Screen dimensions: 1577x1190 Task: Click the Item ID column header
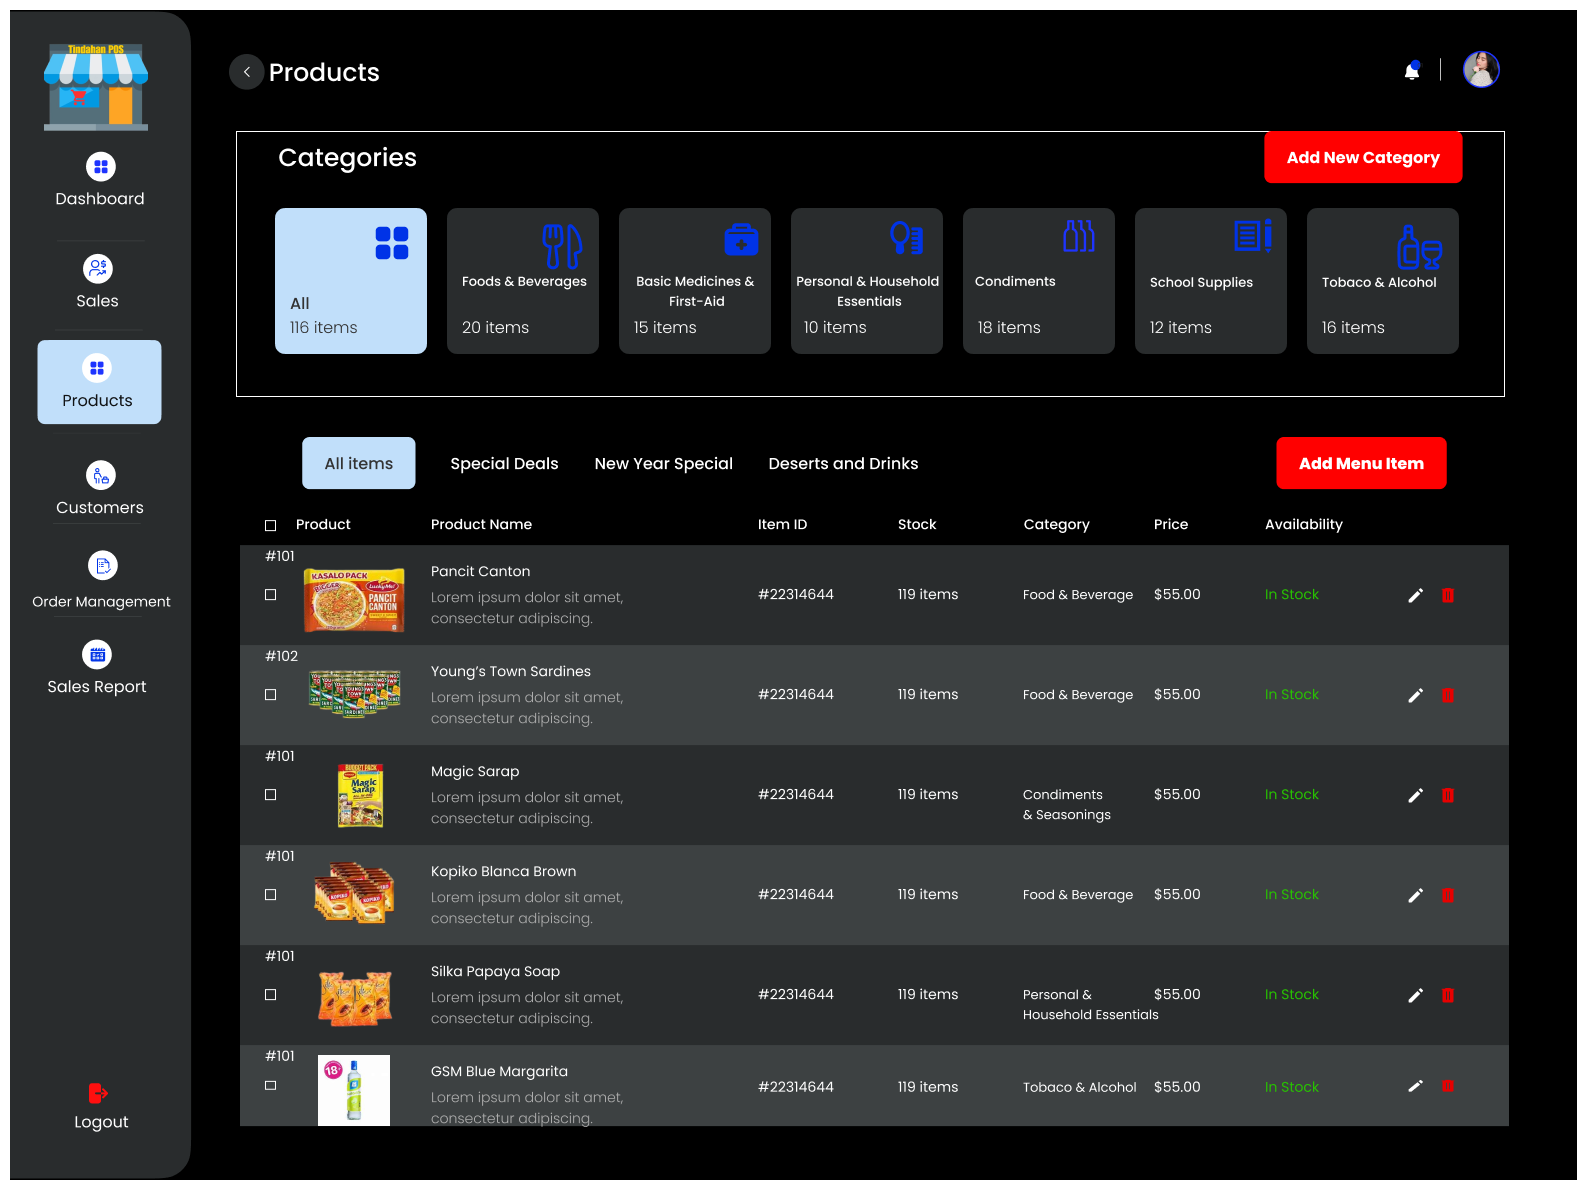coord(782,525)
